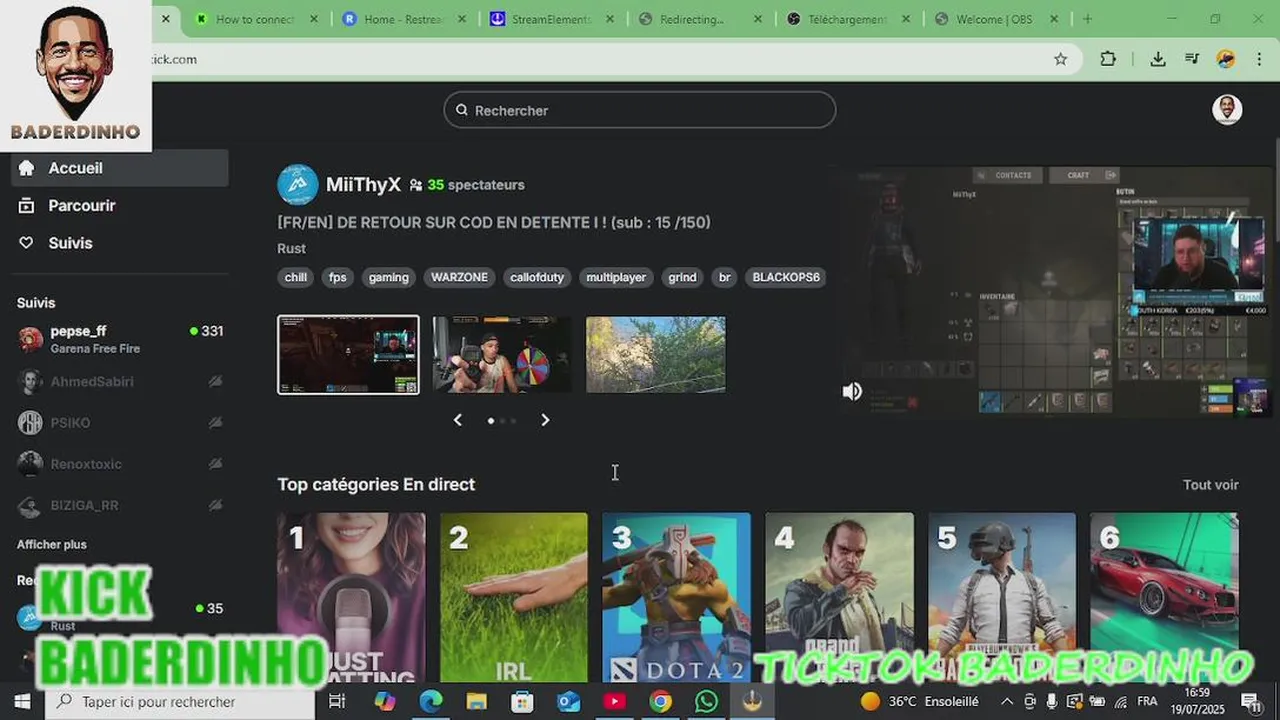Screen dimensions: 1280x720
Task: Select the chill tag
Action: click(x=296, y=277)
